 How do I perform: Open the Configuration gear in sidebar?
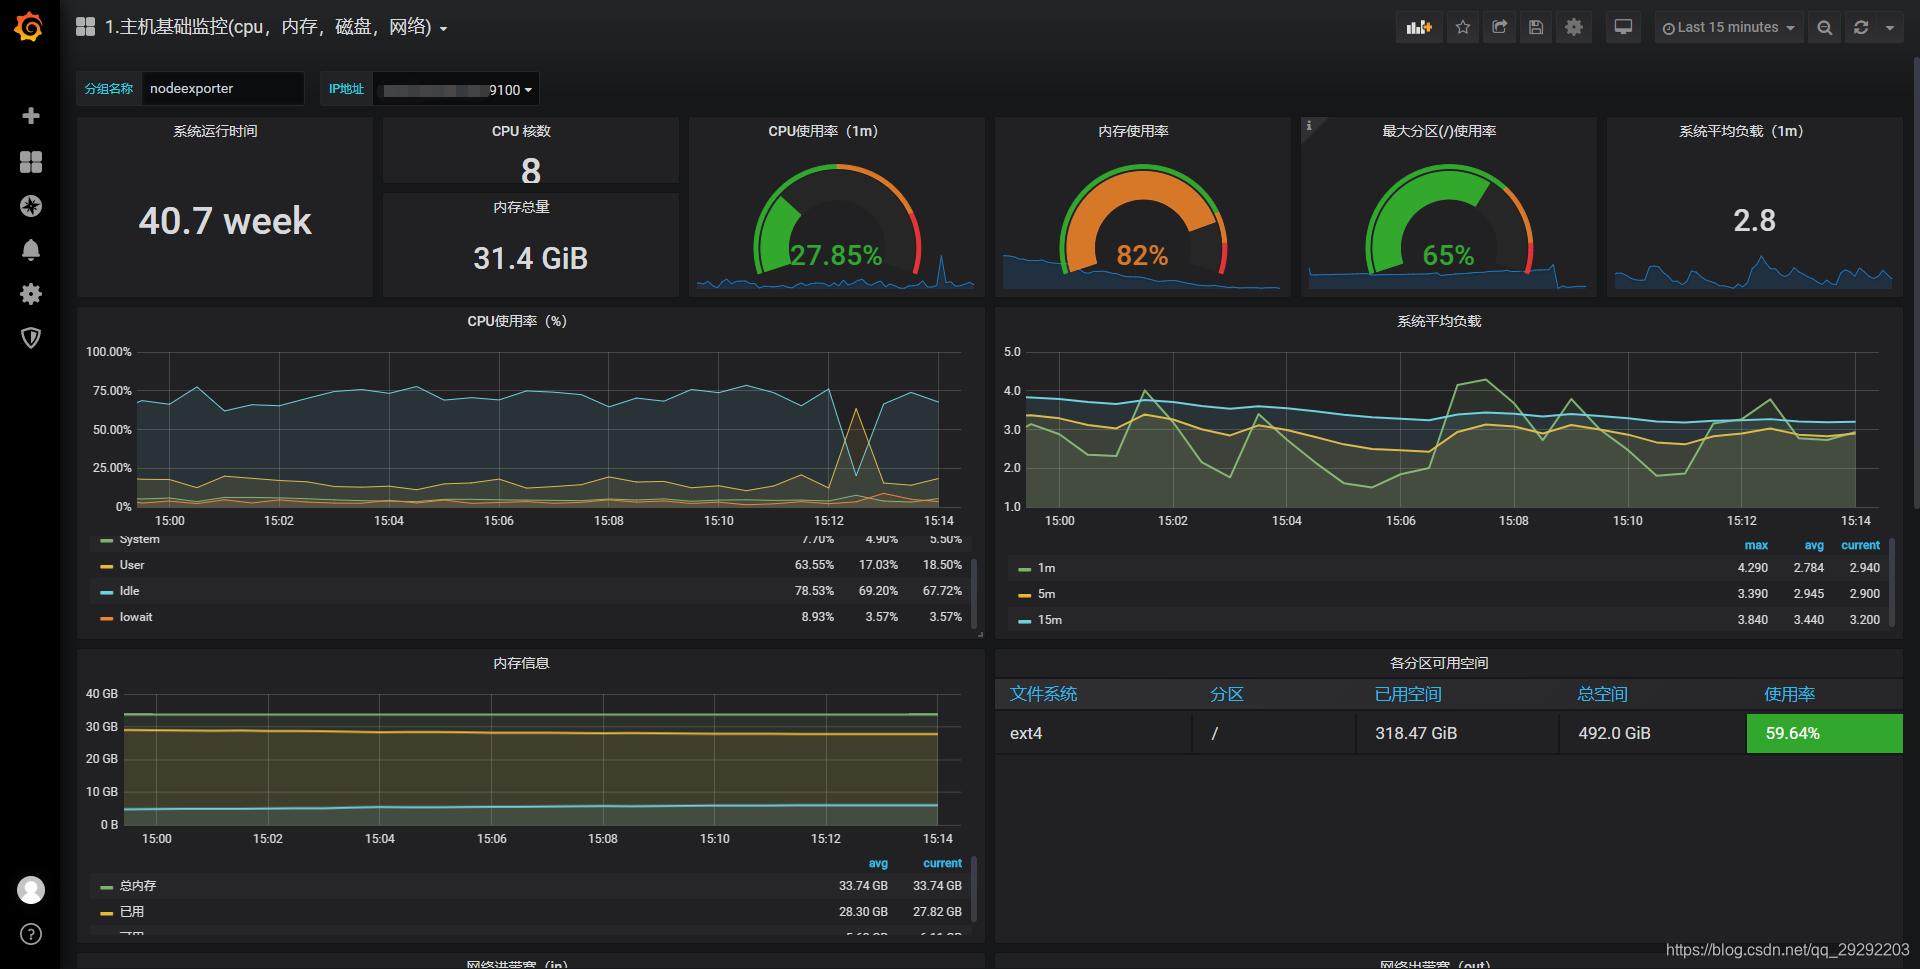tap(31, 294)
